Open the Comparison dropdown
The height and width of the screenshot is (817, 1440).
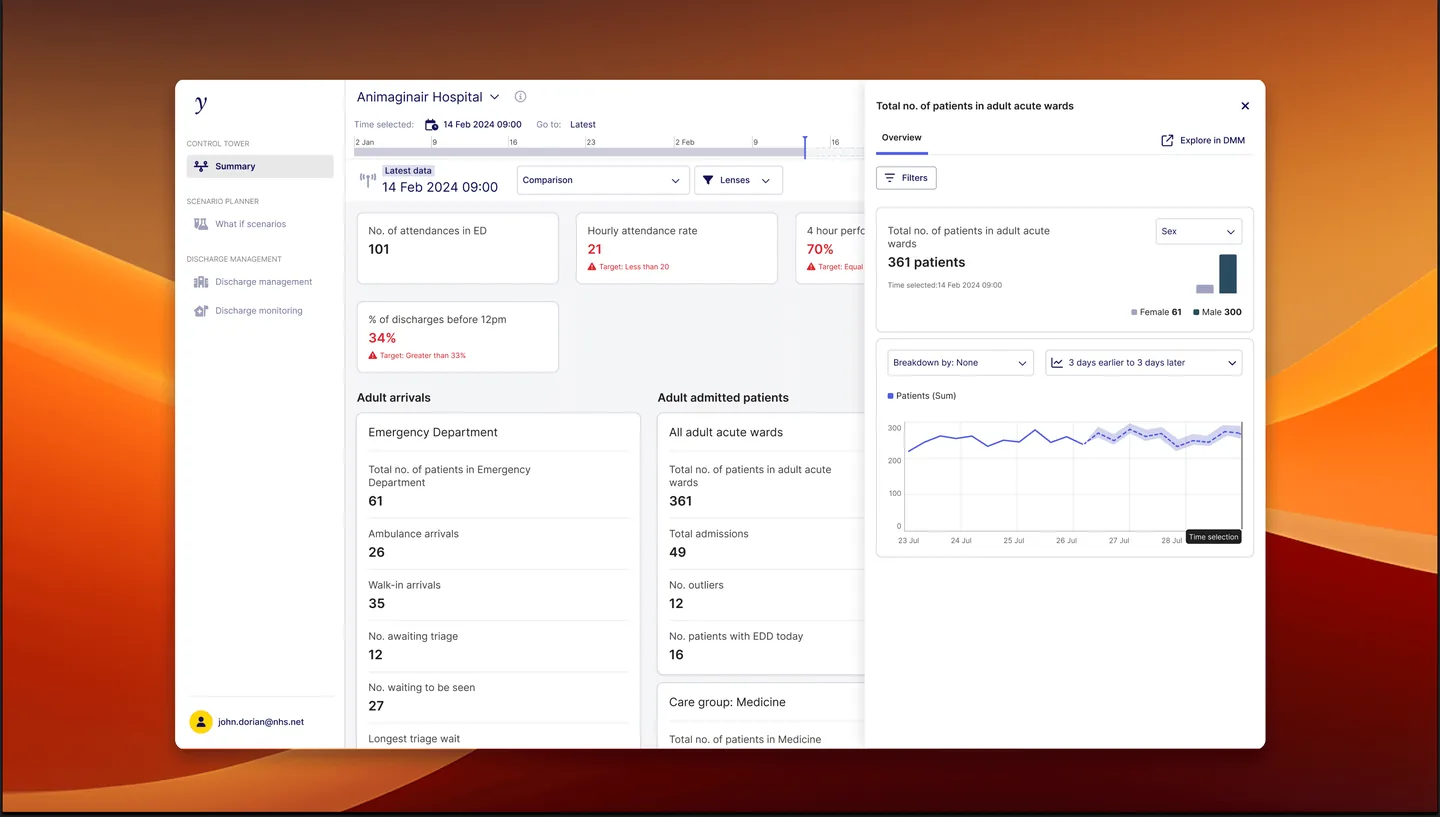coord(603,180)
